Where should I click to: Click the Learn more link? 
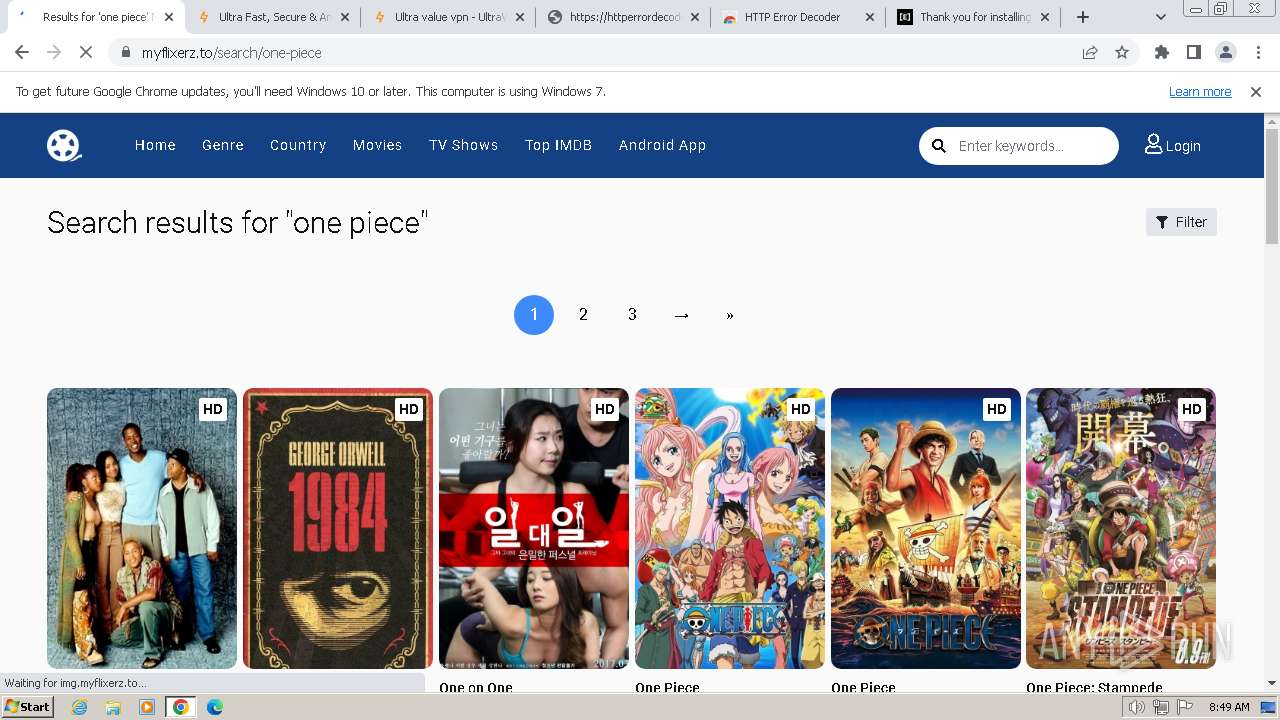(1200, 91)
